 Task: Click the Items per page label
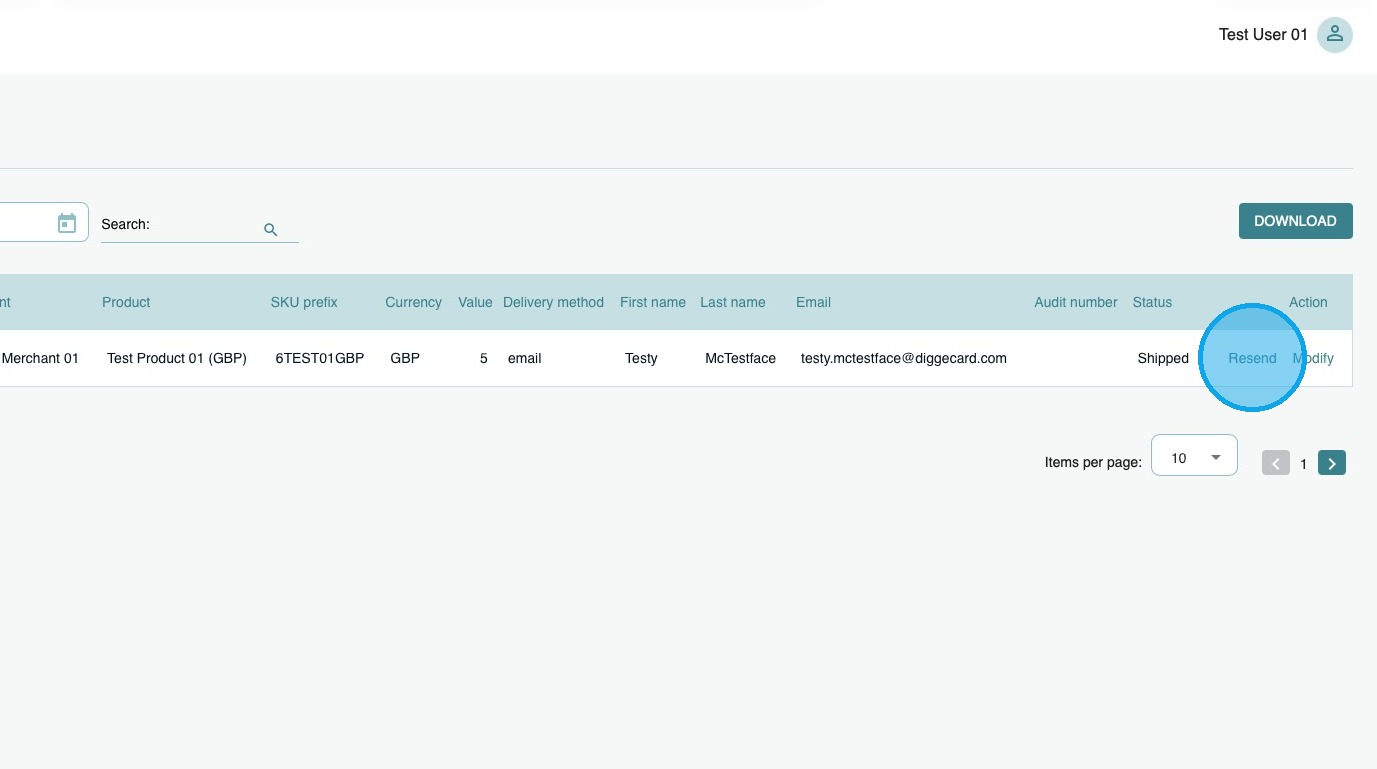pyautogui.click(x=1093, y=462)
